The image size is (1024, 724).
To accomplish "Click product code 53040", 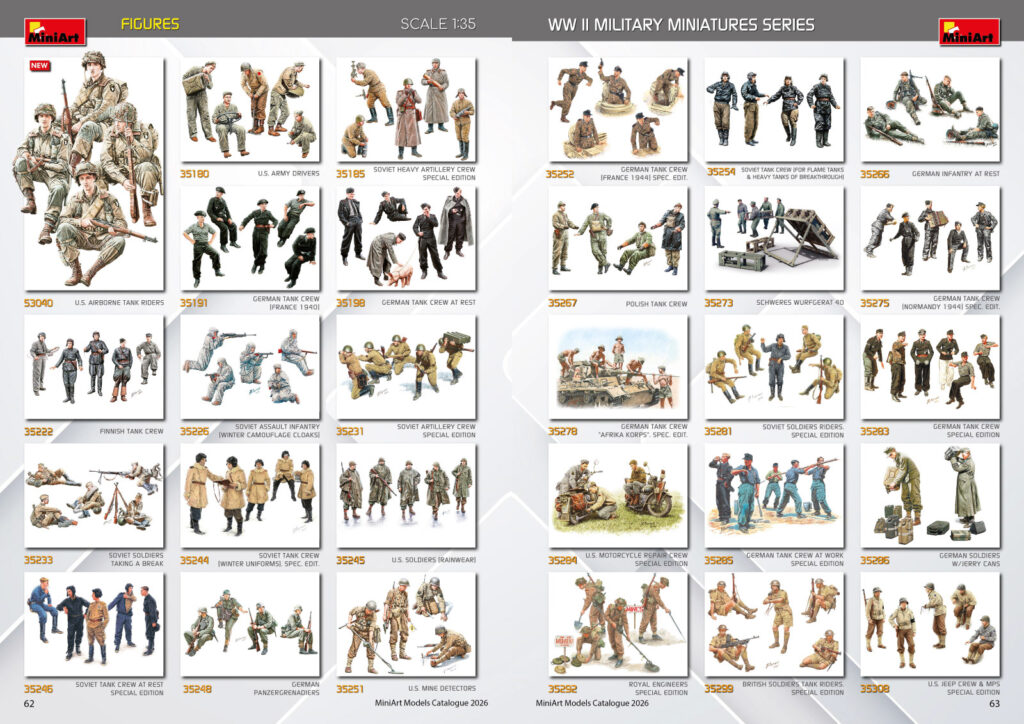I will pos(40,302).
